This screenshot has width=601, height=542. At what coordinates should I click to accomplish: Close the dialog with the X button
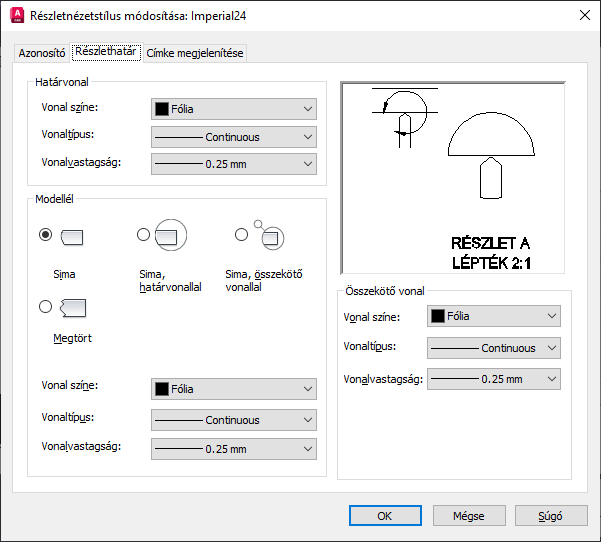click(585, 15)
